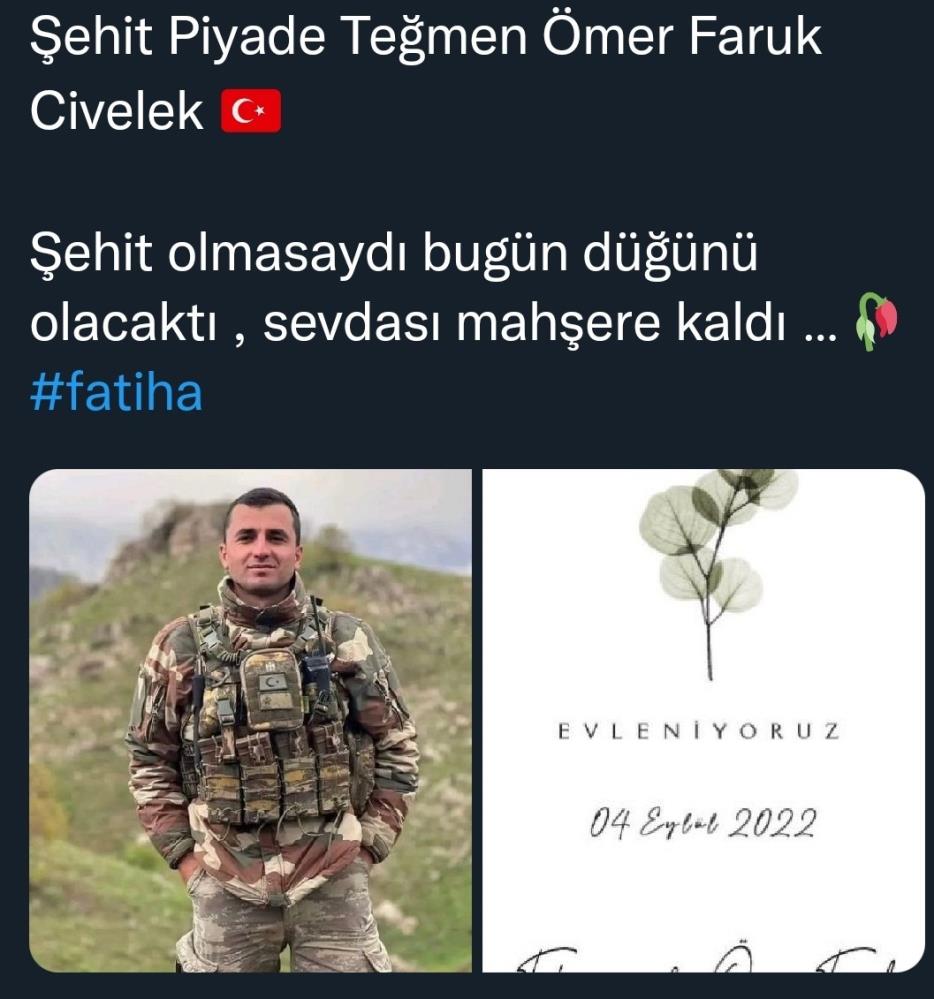The height and width of the screenshot is (999, 934).
Task: Tap the flag patch on vest
Action: 272,683
